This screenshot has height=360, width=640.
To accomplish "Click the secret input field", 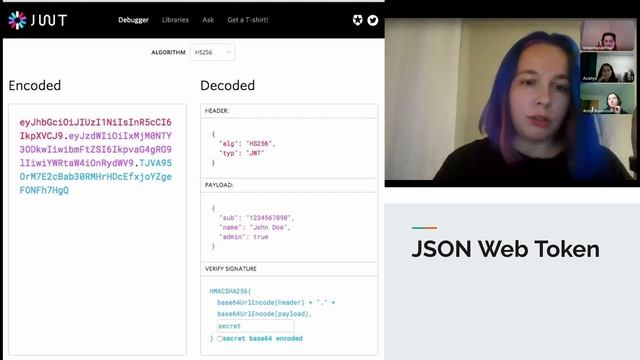I will tap(256, 326).
